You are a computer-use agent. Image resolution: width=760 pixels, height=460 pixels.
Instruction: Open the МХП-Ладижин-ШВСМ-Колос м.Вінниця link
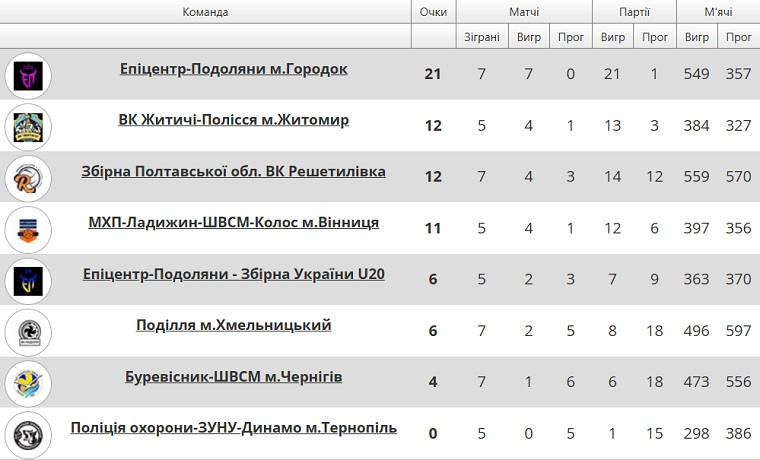(x=234, y=222)
